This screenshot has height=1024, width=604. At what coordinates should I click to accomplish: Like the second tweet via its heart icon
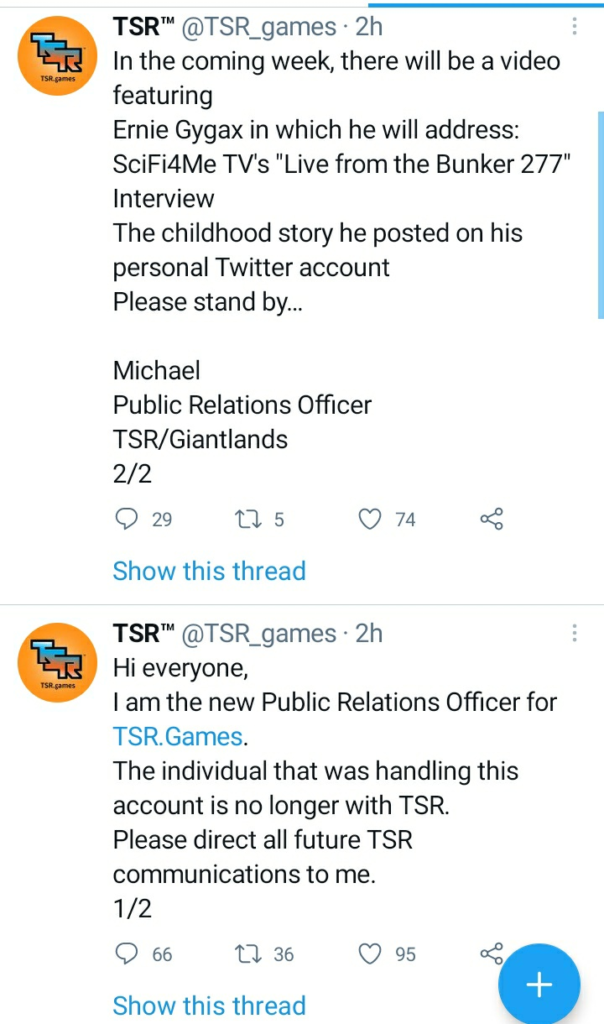(x=370, y=954)
